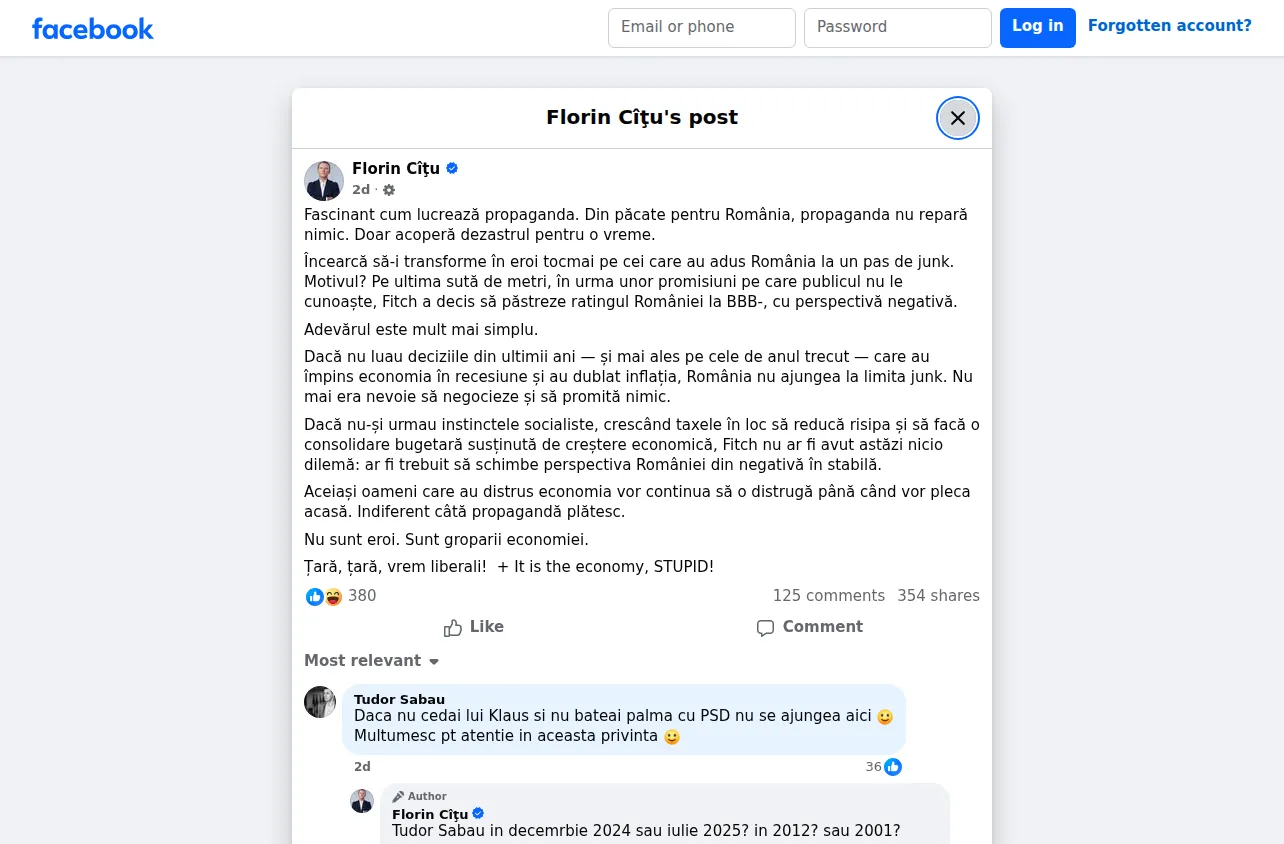Like the post with the Like button
1284x844 pixels.
[473, 627]
